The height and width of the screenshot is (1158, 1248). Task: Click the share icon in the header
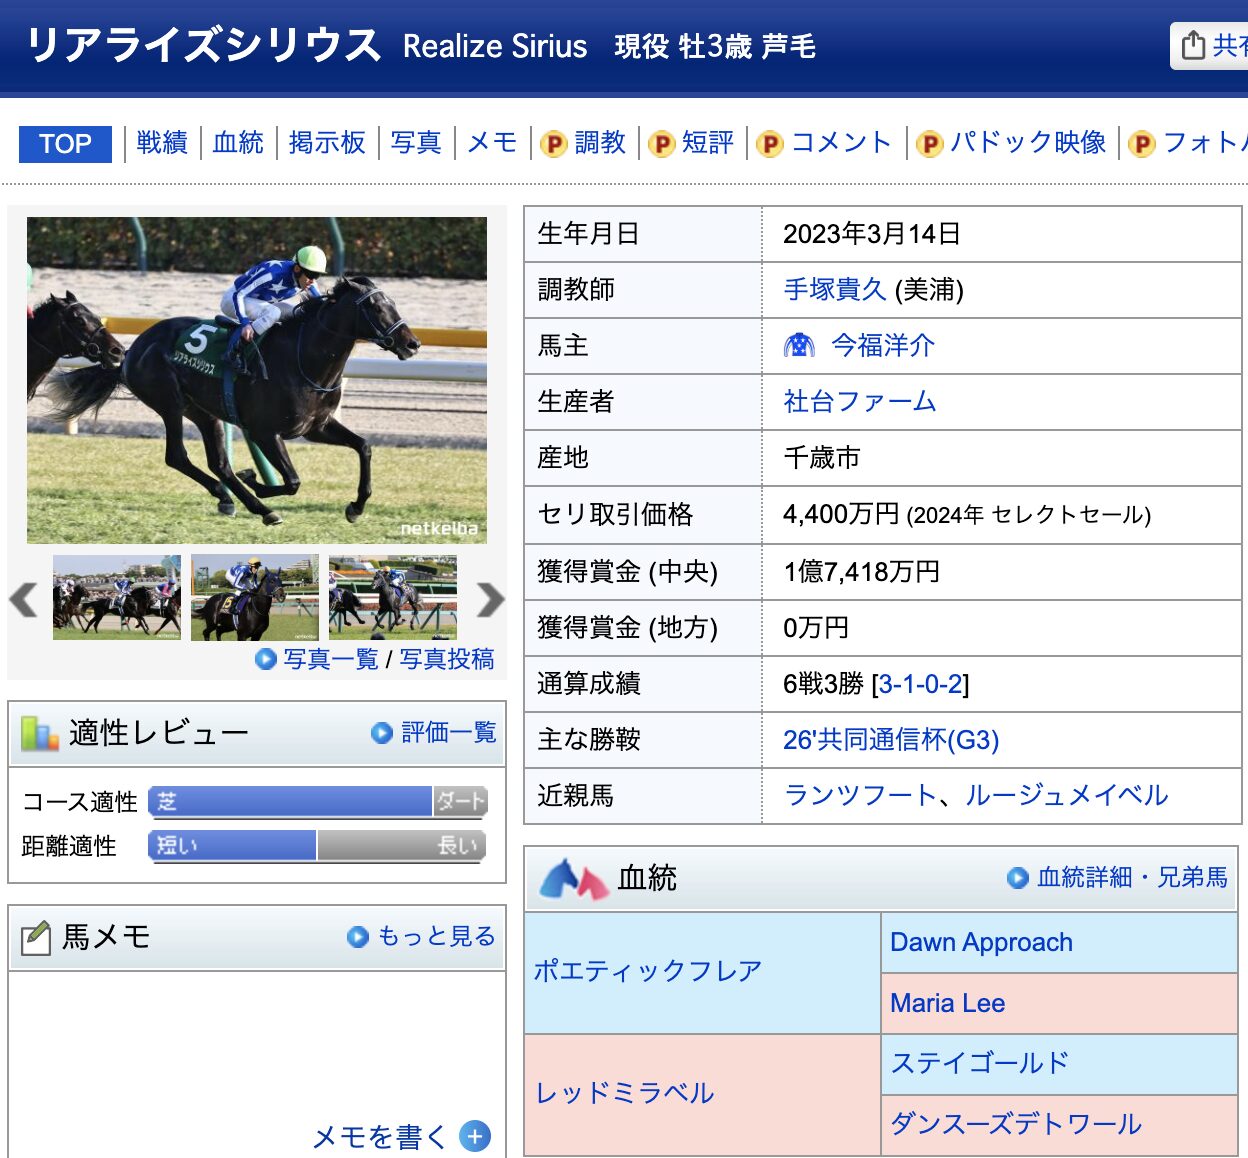tap(1193, 46)
